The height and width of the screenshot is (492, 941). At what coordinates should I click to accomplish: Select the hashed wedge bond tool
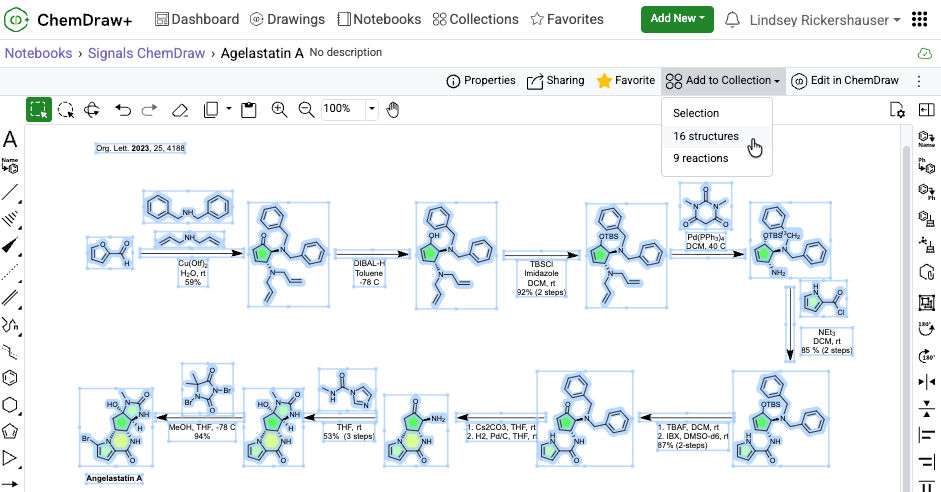(x=10, y=218)
